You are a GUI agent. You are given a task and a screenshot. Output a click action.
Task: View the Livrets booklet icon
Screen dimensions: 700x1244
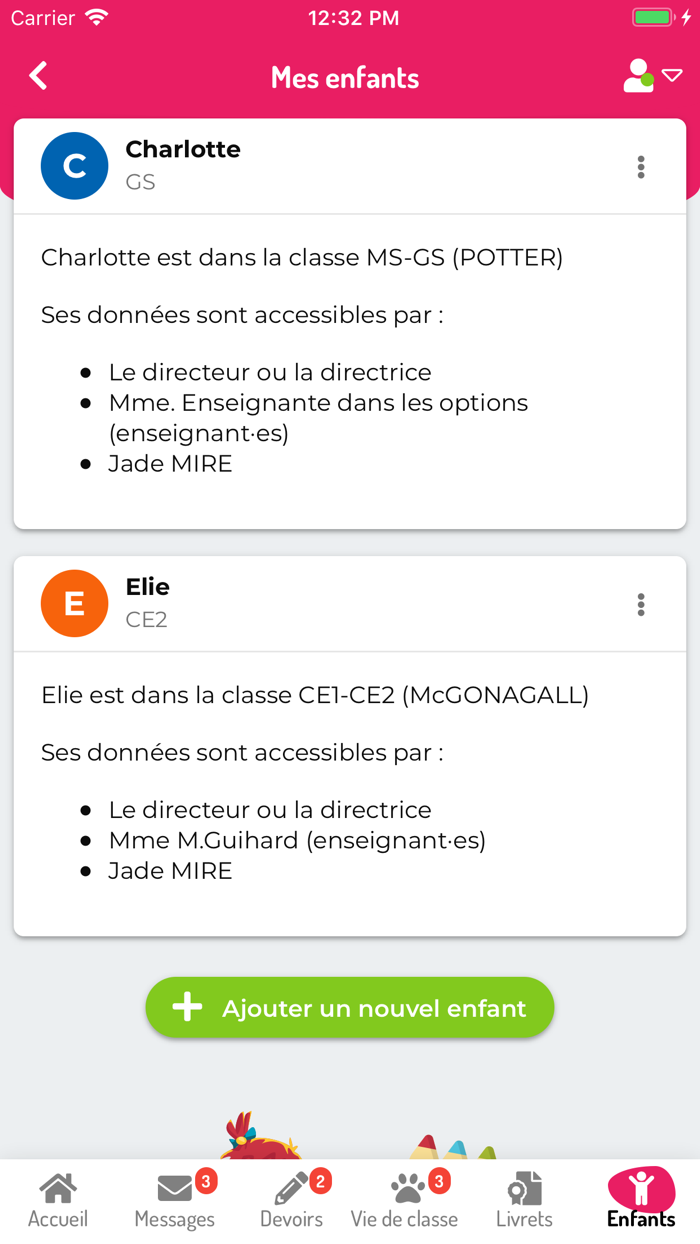coord(523,1189)
